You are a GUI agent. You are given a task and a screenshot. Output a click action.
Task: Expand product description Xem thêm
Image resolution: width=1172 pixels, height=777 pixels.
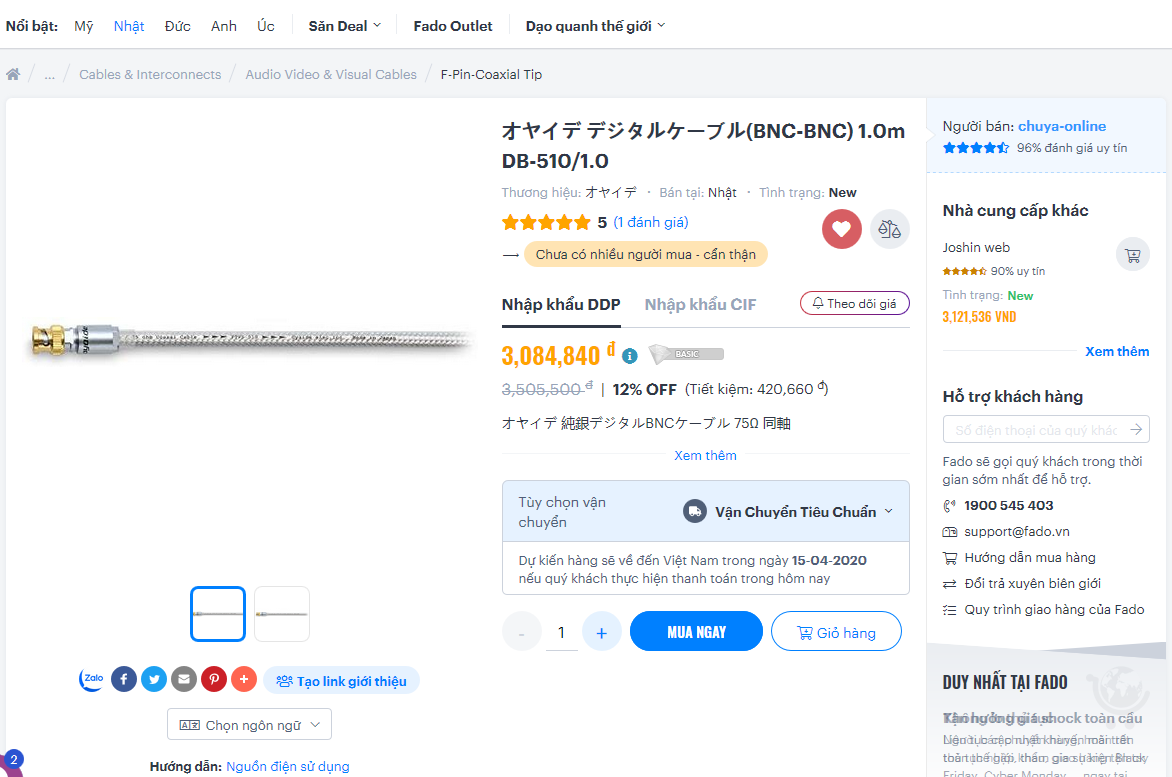(705, 456)
